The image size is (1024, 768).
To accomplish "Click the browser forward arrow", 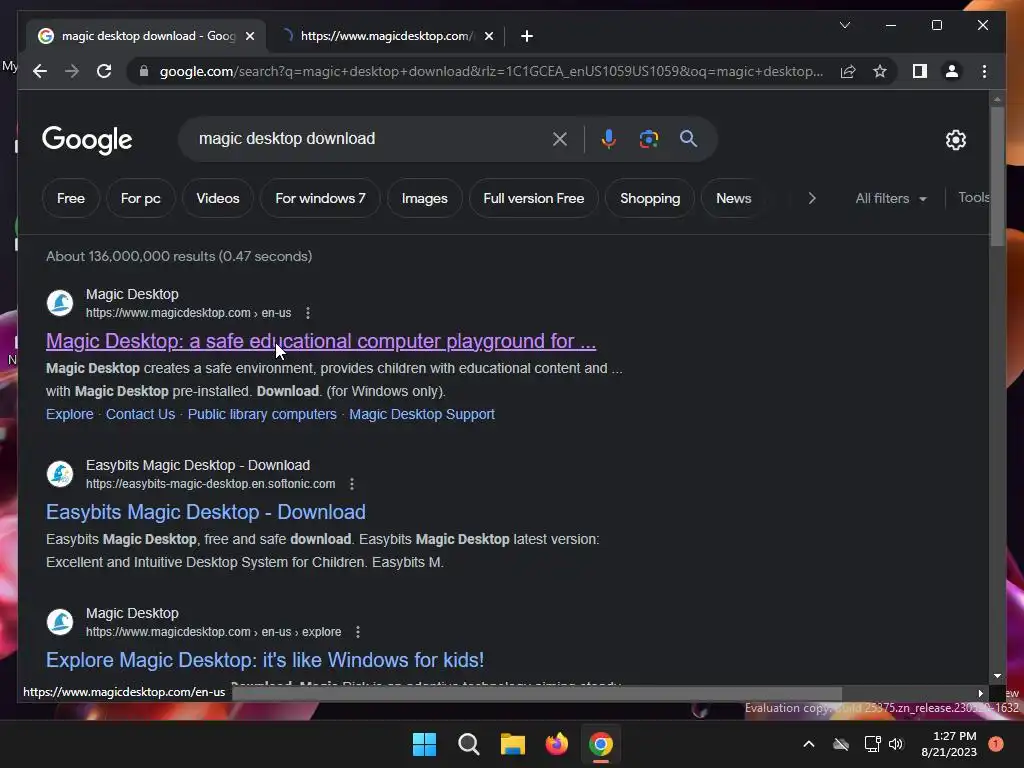I will pyautogui.click(x=72, y=71).
